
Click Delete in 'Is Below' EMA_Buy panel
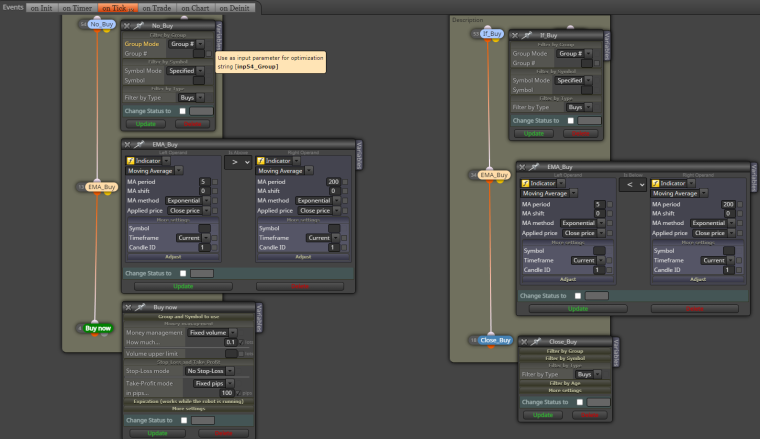[x=695, y=309]
